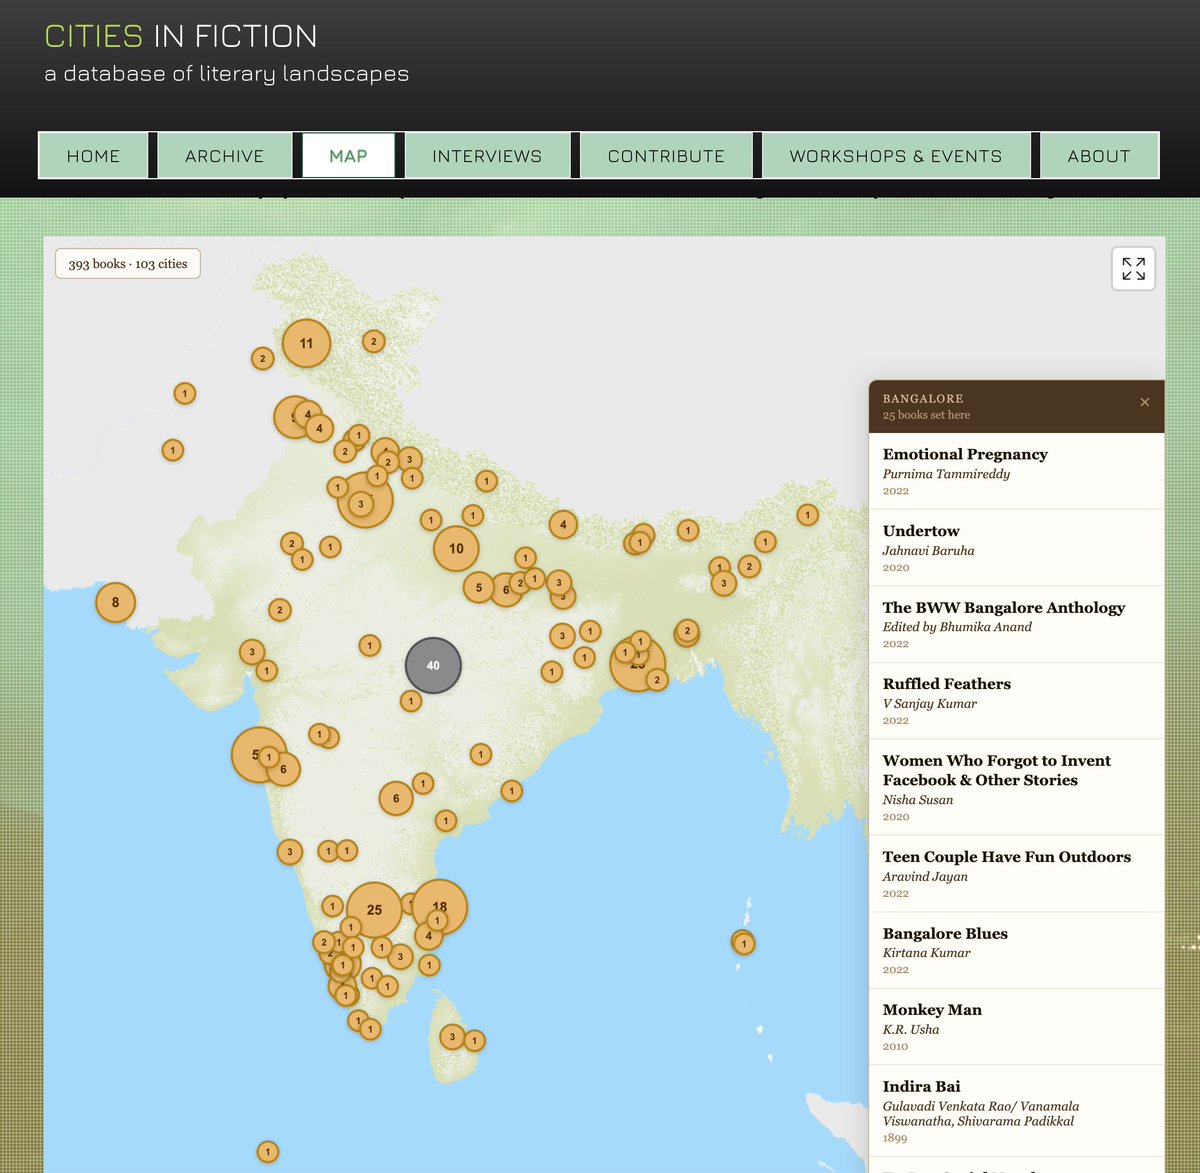The height and width of the screenshot is (1173, 1200).
Task: Open Women Who Forgot to Invent Facebook
Action: [x=1016, y=787]
